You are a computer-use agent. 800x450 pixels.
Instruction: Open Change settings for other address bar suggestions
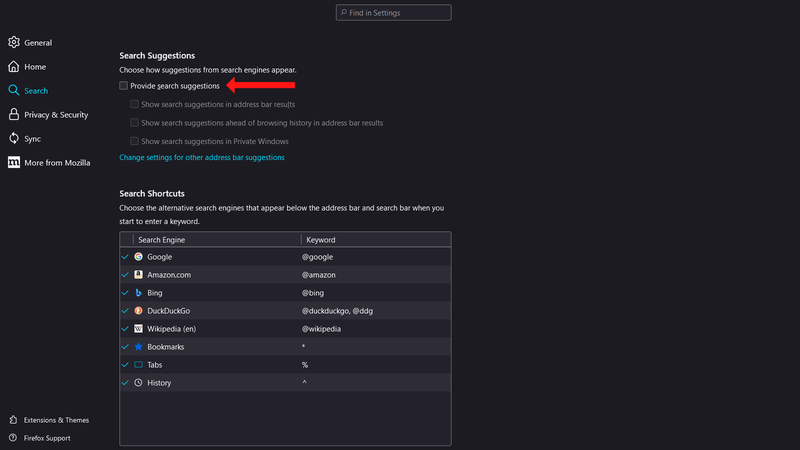click(202, 157)
